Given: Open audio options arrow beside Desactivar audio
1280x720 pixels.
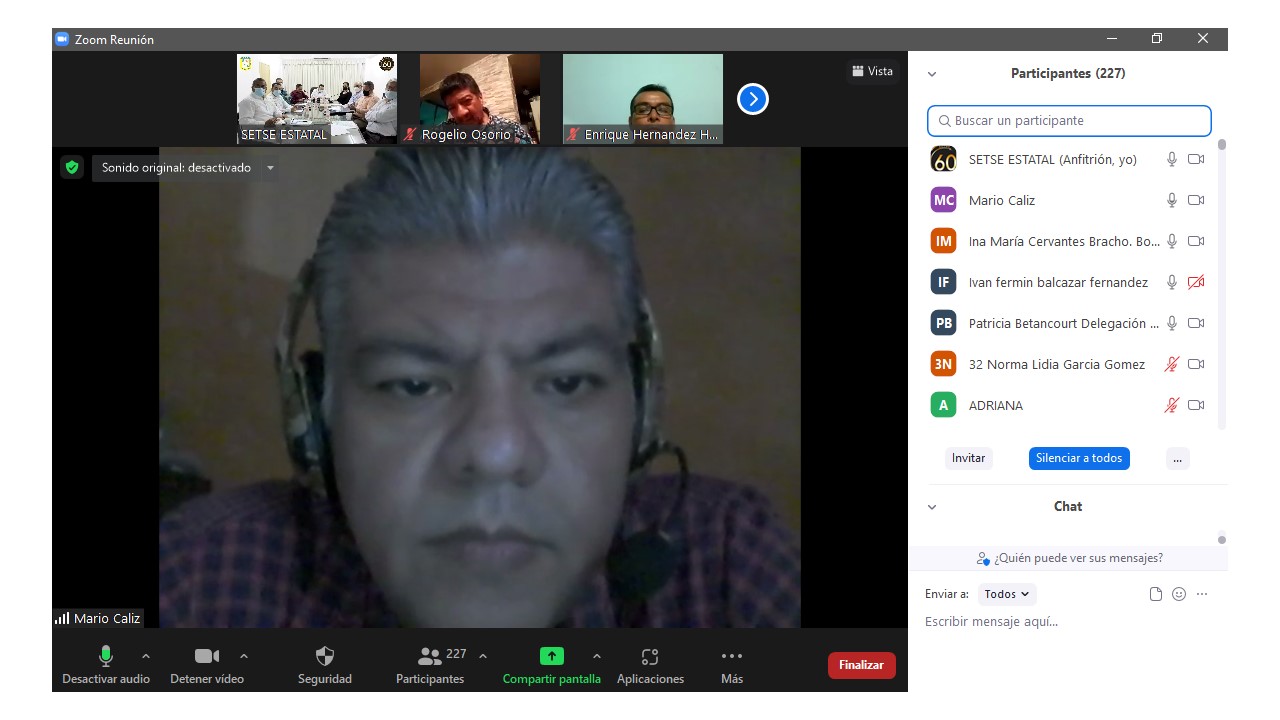Looking at the screenshot, I should (146, 656).
